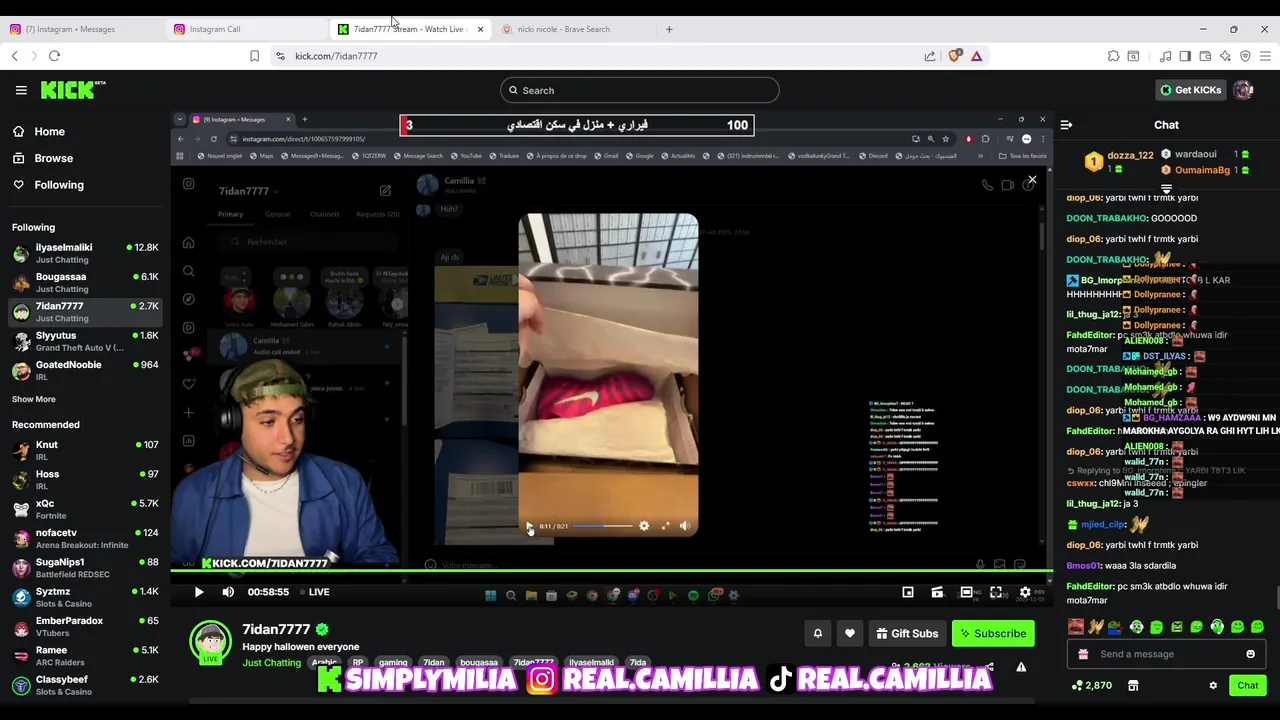Open the Kick hamburger sidebar menu
This screenshot has width=1280, height=720.
pos(21,90)
